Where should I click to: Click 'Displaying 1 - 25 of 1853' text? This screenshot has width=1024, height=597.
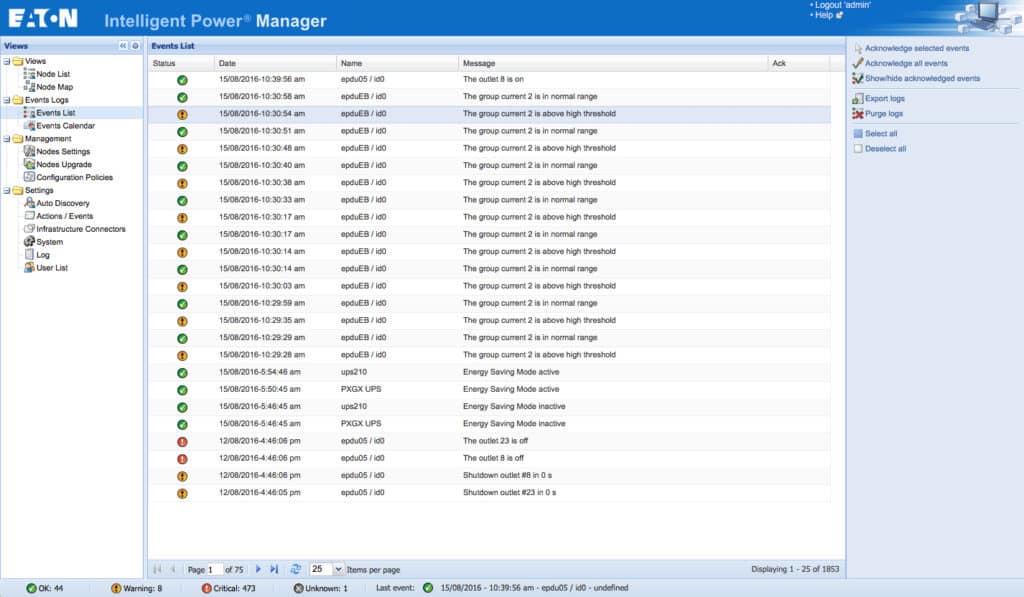click(x=795, y=570)
